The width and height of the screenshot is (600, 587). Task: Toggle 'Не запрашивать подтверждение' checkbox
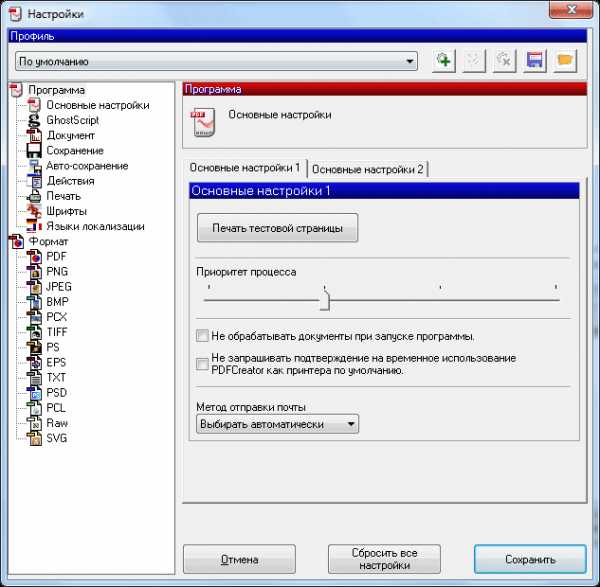coord(202,364)
